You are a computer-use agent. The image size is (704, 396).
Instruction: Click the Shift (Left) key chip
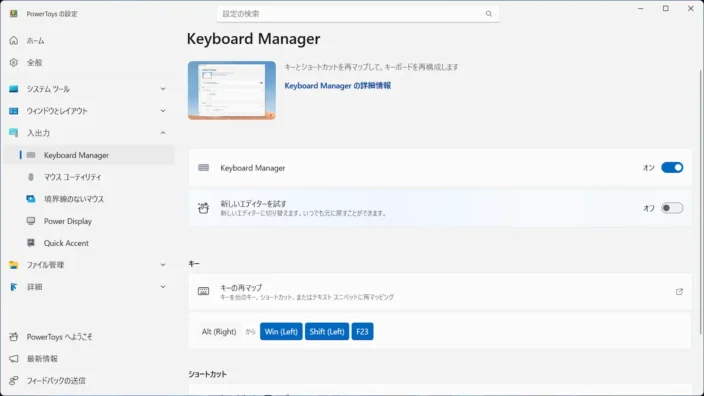[327, 331]
